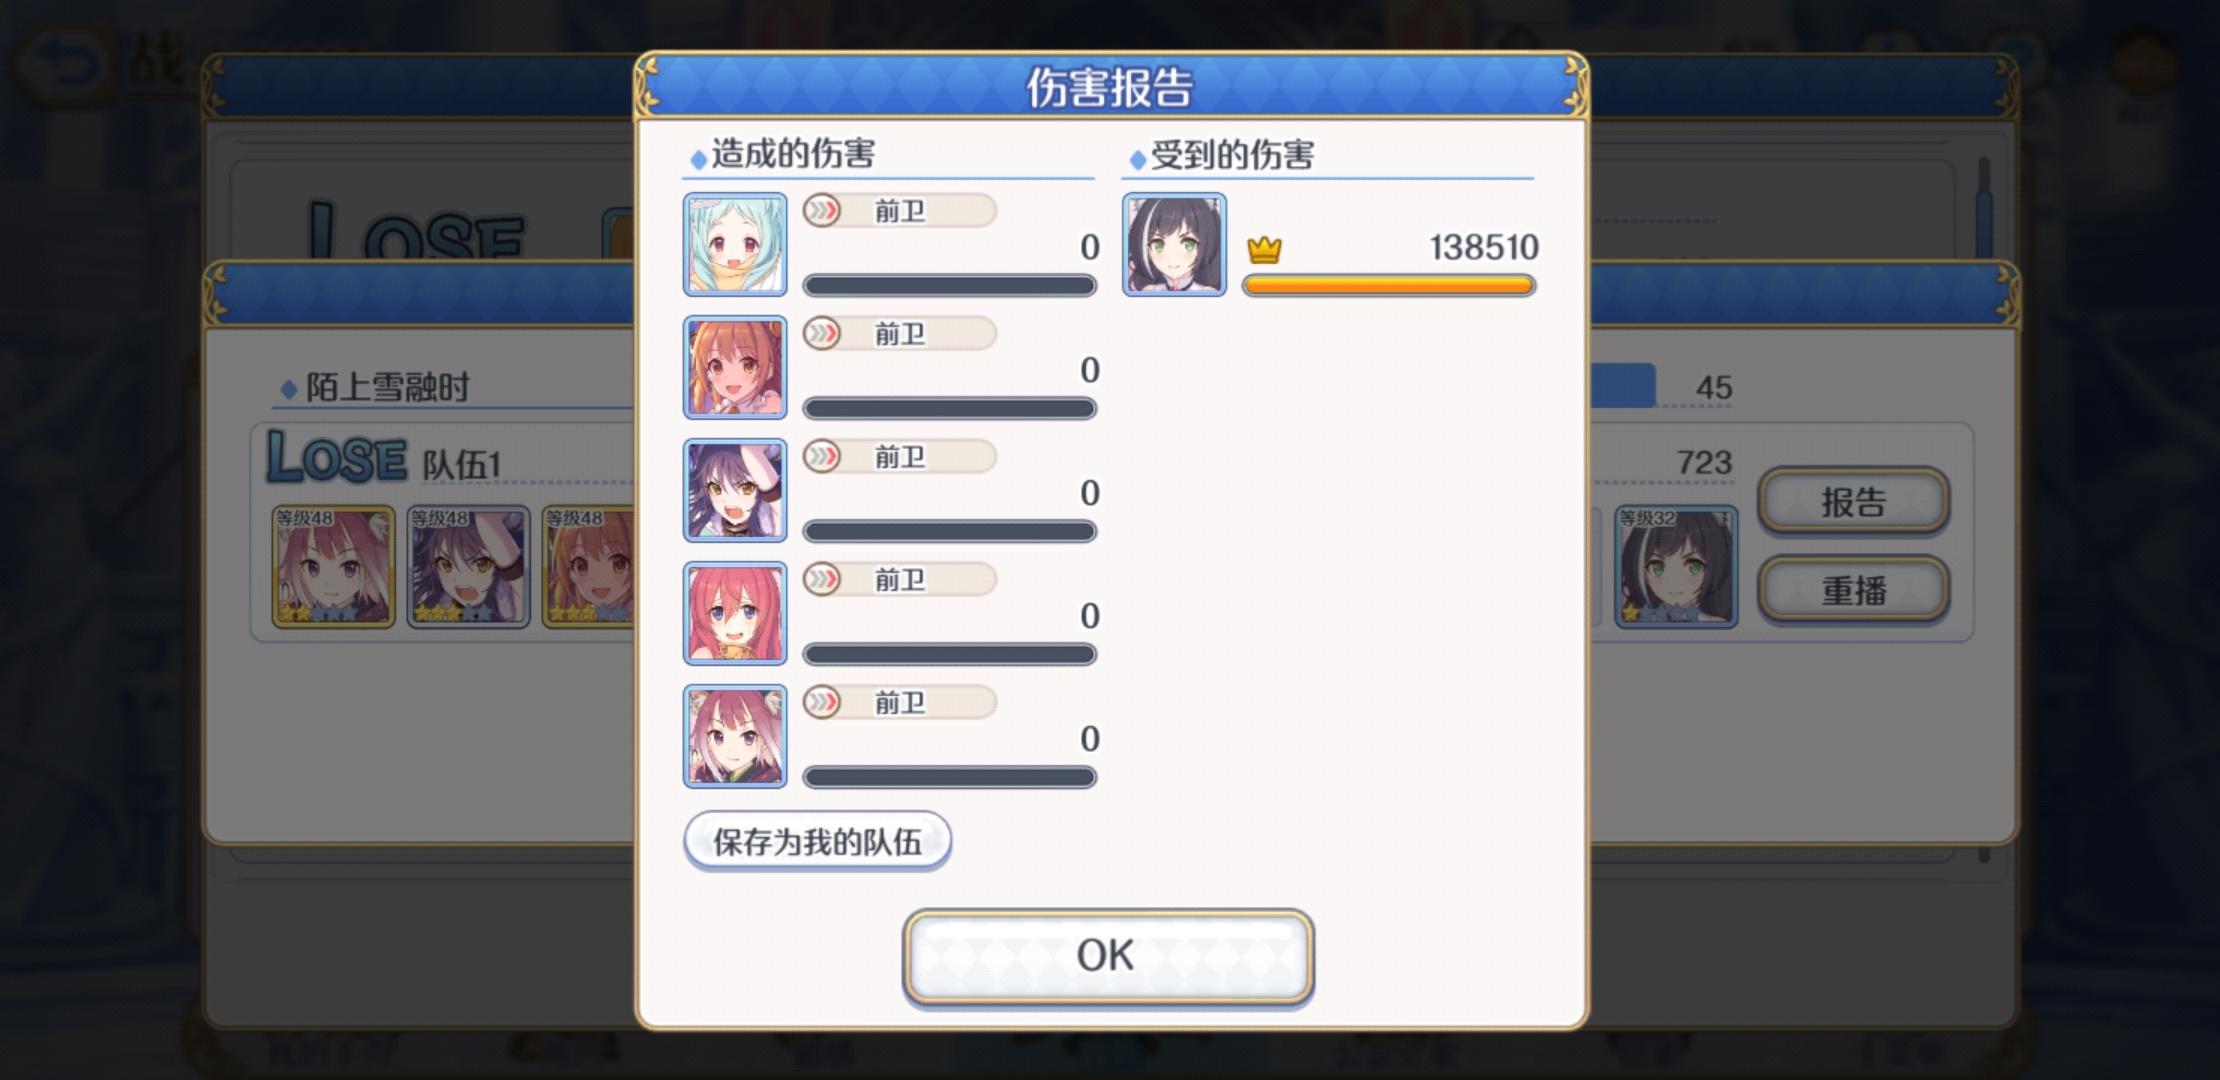
Task: Select the black-haired enemy portrait in damage taken
Action: click(x=1174, y=244)
